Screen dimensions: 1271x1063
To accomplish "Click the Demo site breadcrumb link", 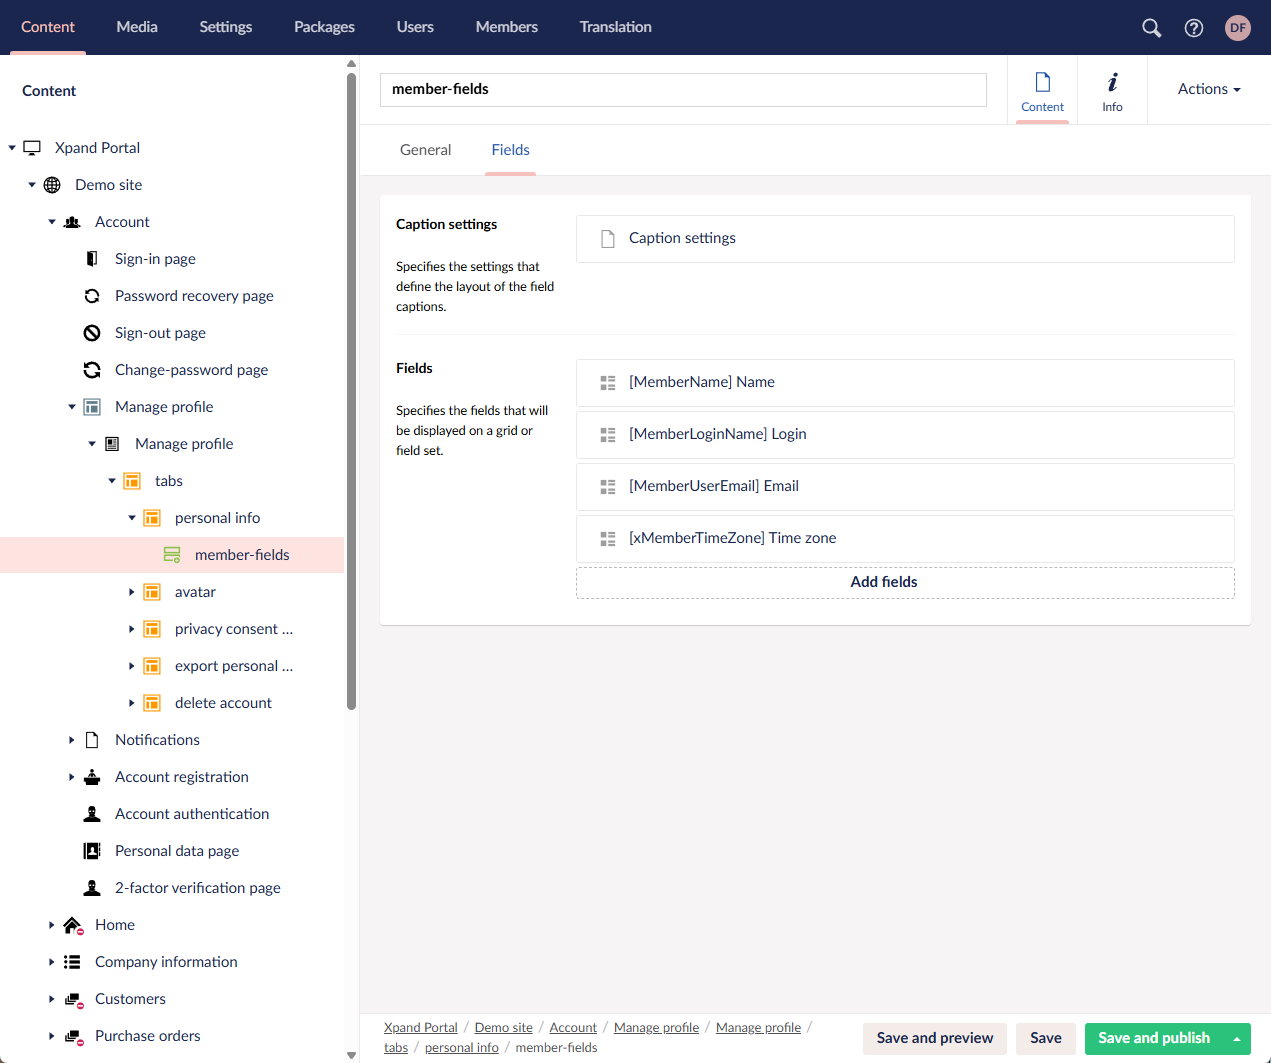I will [503, 1027].
